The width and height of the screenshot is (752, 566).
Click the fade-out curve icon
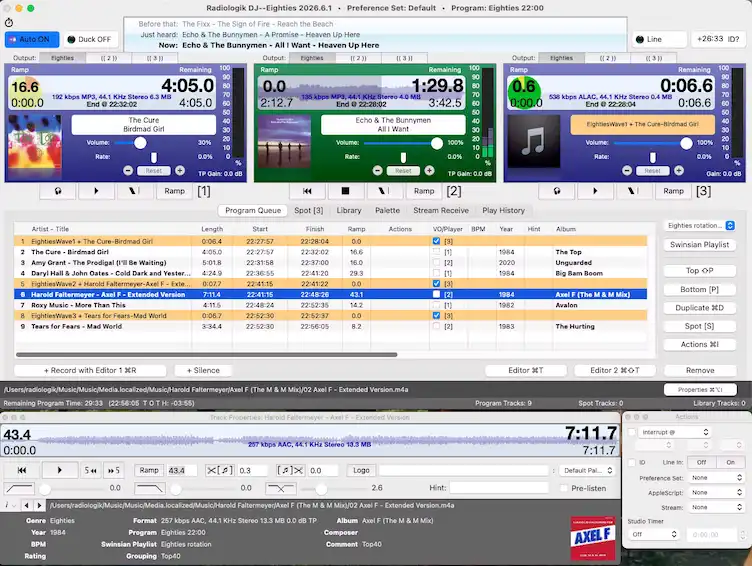click(150, 488)
